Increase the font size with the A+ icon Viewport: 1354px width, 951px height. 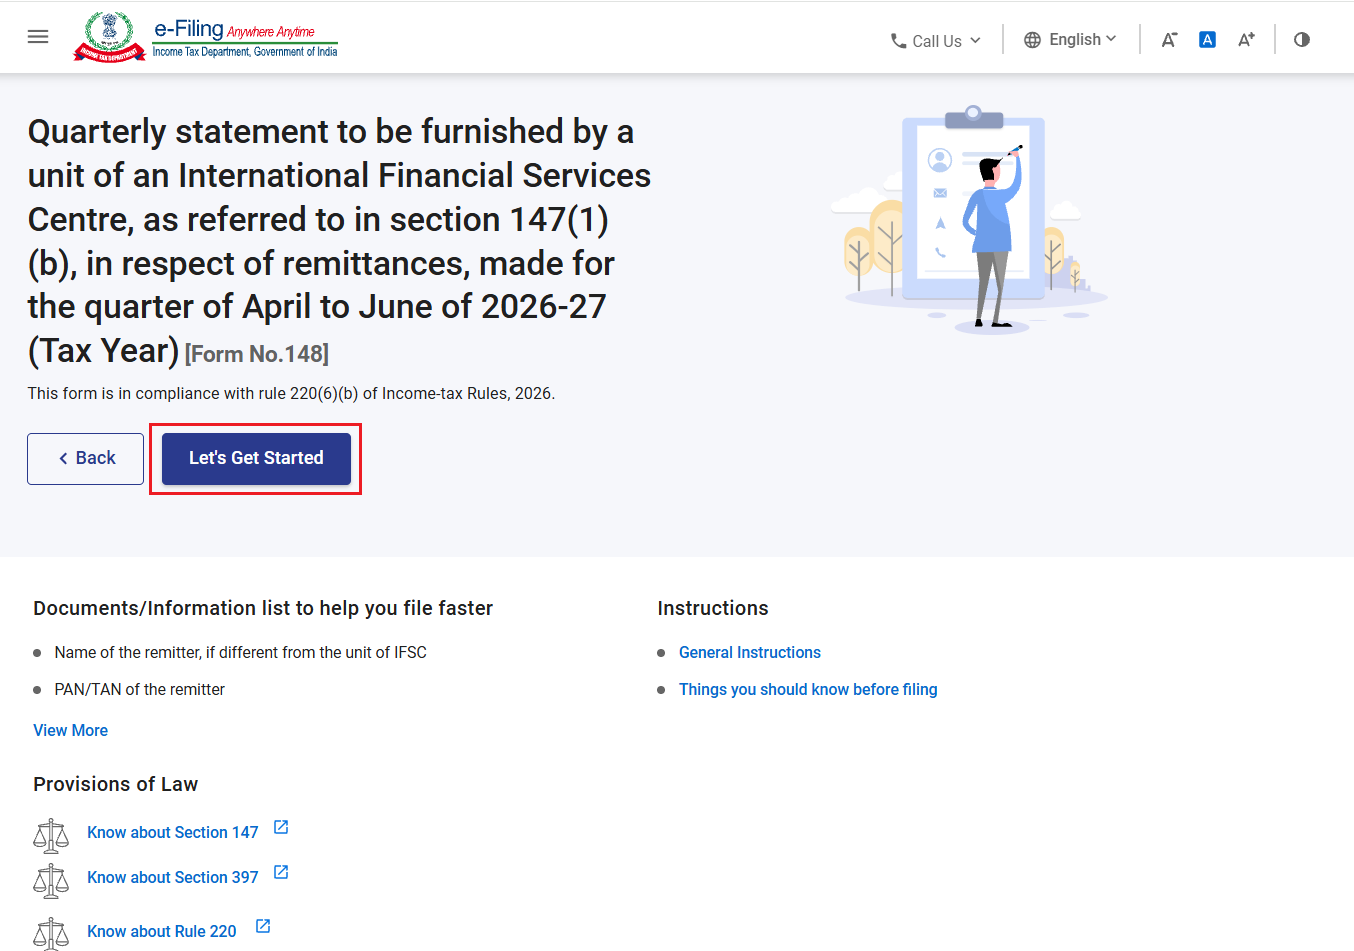(x=1246, y=40)
